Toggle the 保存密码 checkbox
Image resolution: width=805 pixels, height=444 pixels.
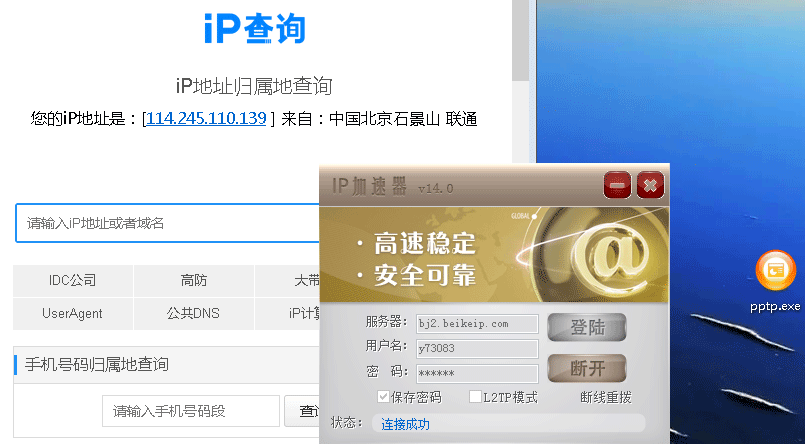tap(384, 397)
